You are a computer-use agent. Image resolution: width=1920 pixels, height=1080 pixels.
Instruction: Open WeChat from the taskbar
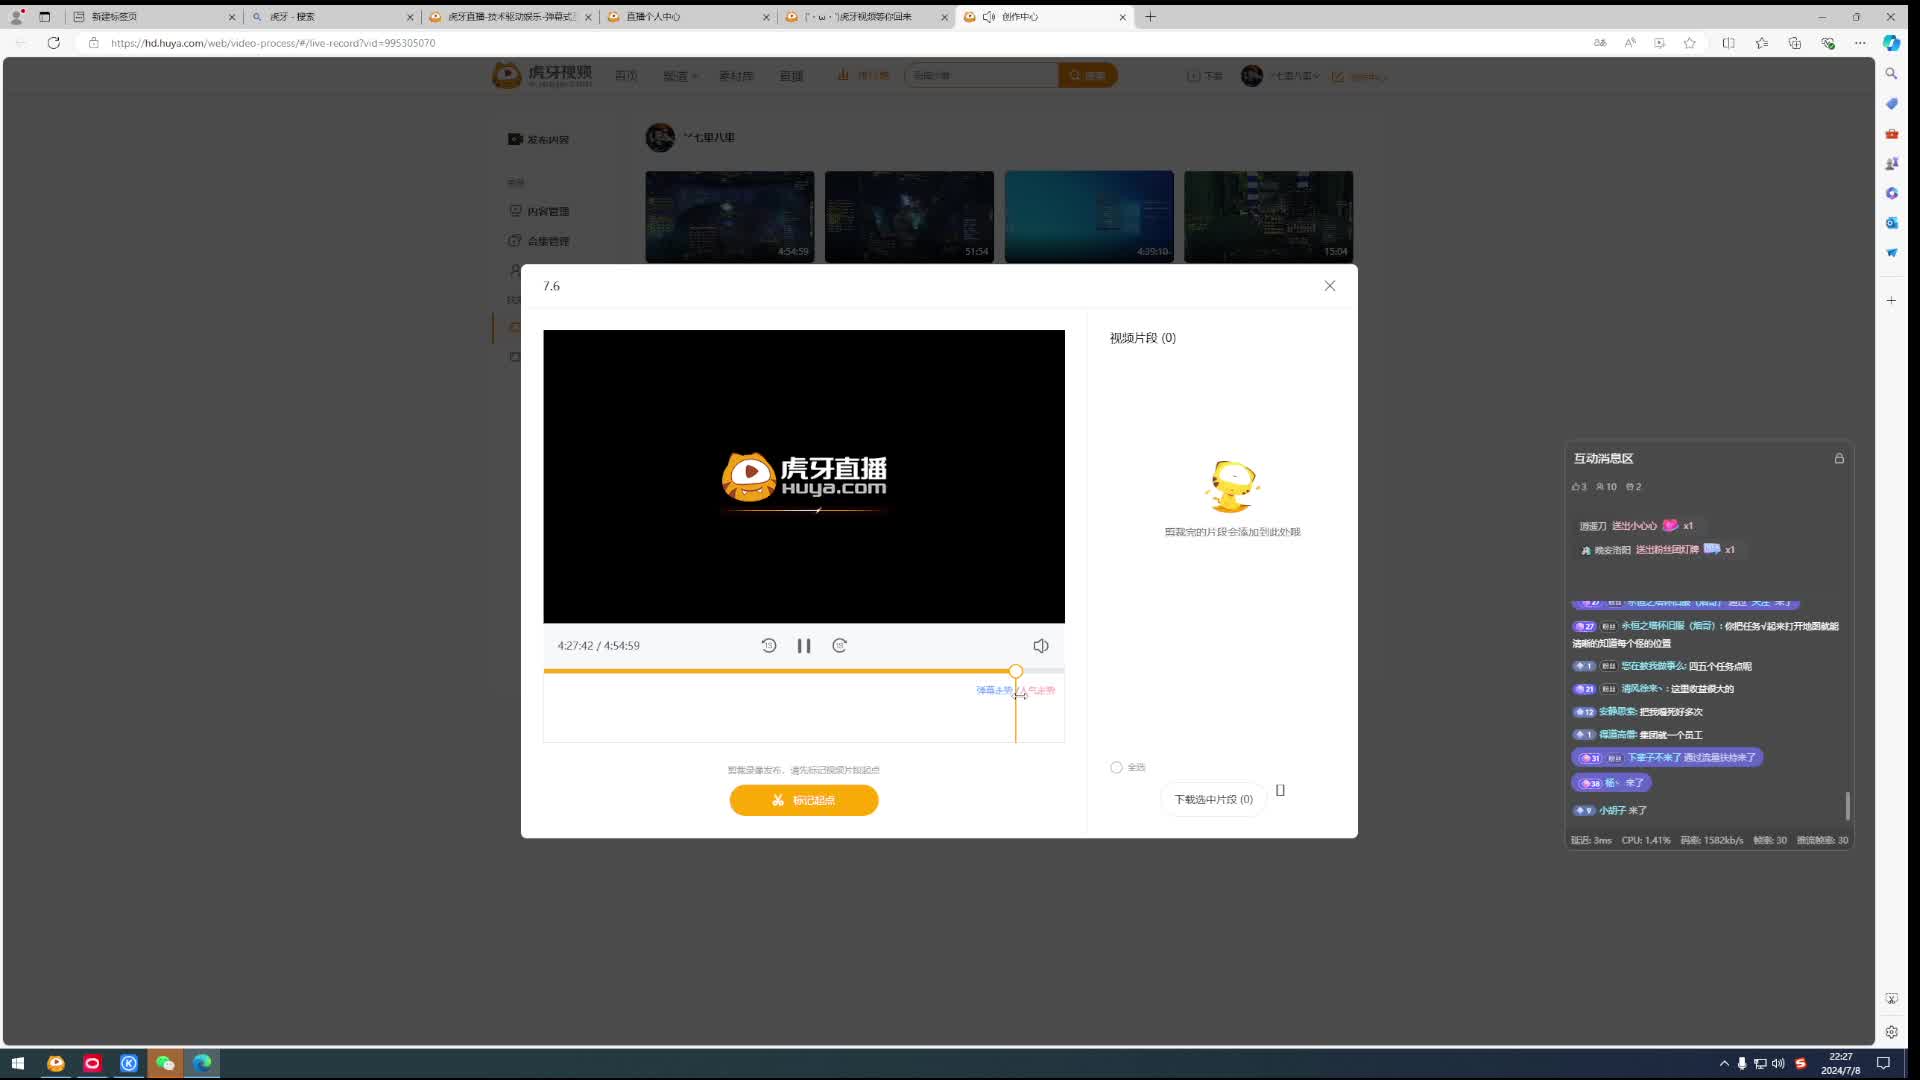pyautogui.click(x=165, y=1063)
